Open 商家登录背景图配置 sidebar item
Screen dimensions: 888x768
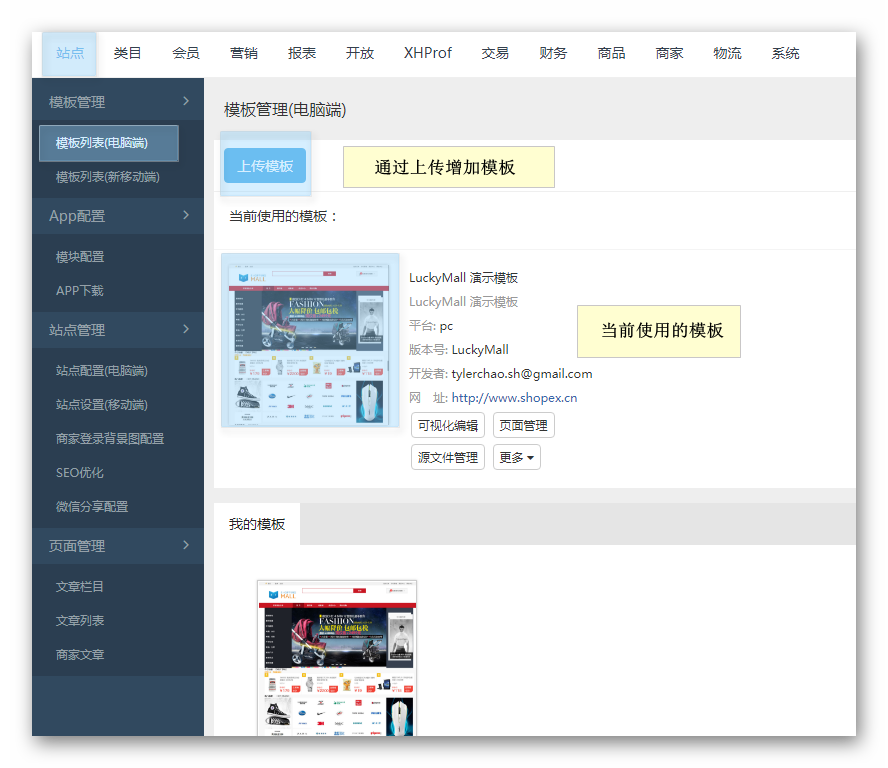110,439
